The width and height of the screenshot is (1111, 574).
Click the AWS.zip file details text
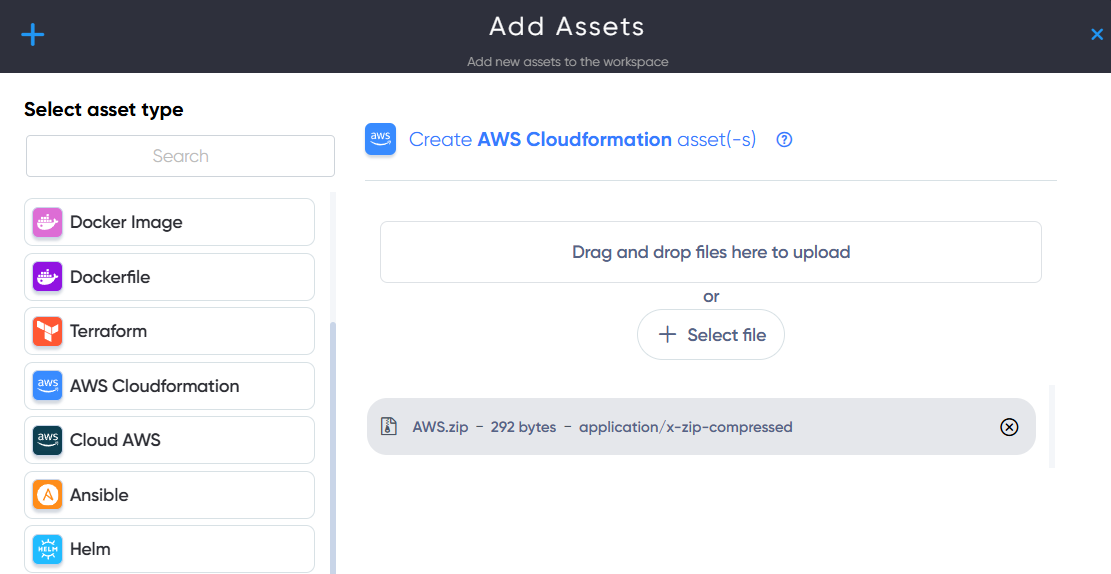click(x=602, y=427)
